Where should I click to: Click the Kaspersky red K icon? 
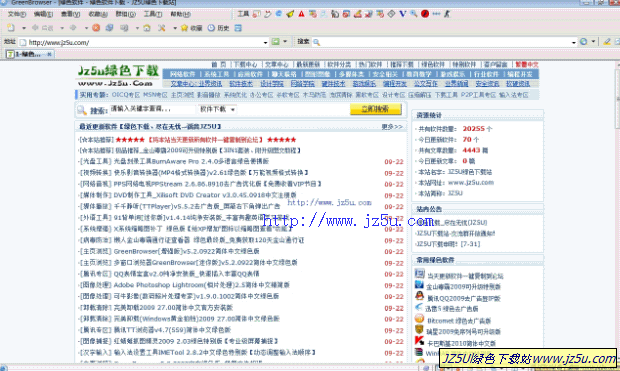pyautogui.click(x=420, y=340)
